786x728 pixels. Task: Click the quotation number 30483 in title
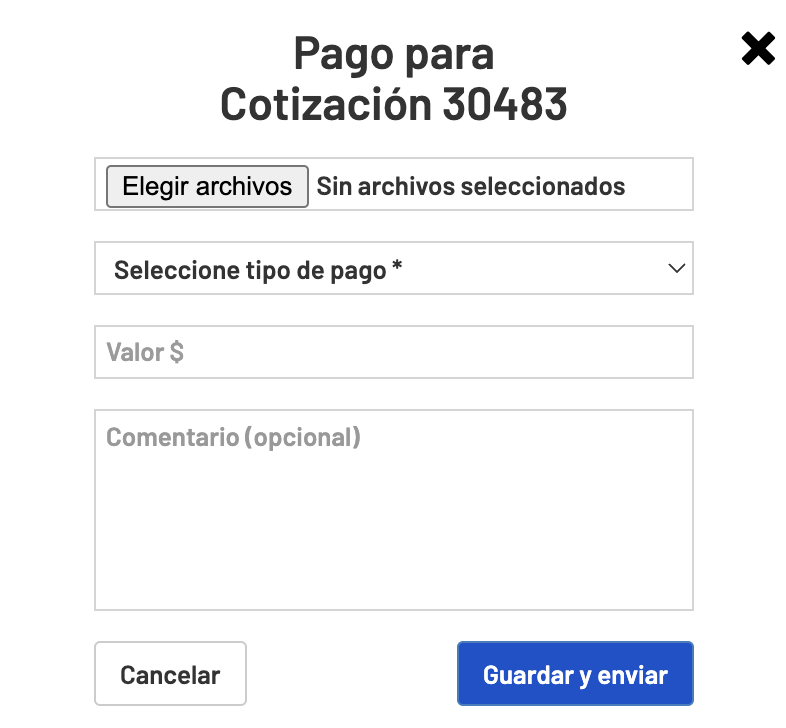(505, 104)
